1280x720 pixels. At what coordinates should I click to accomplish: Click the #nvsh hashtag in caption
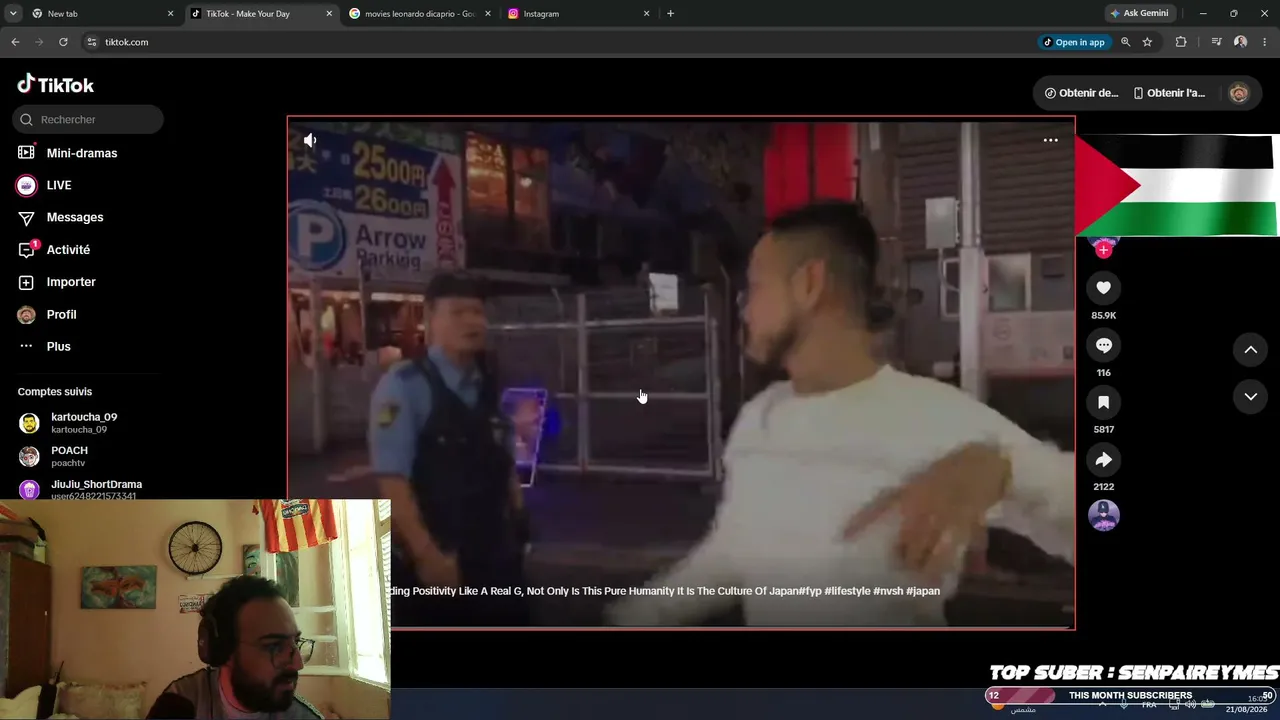[887, 591]
